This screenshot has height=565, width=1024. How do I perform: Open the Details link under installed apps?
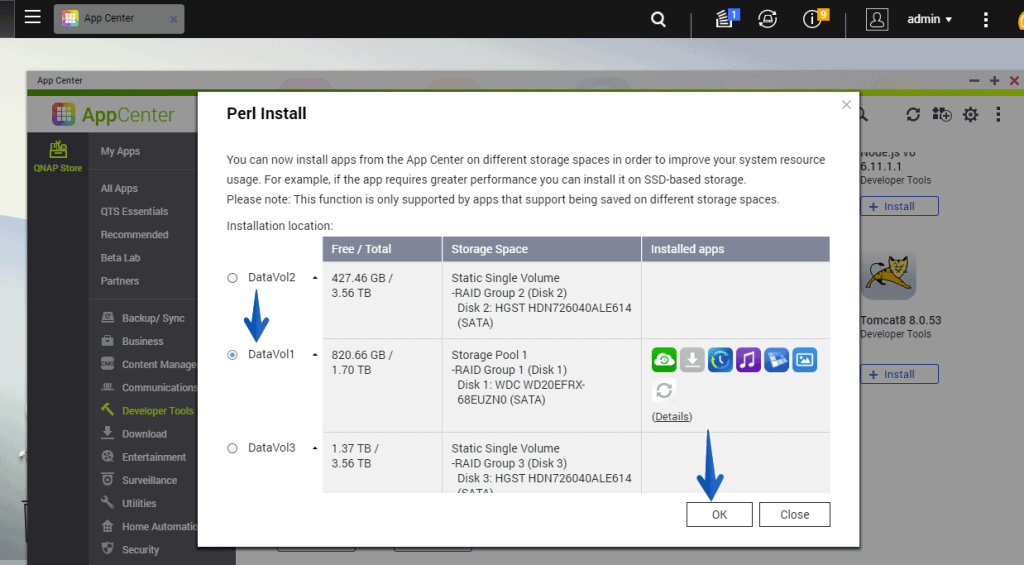(x=671, y=416)
